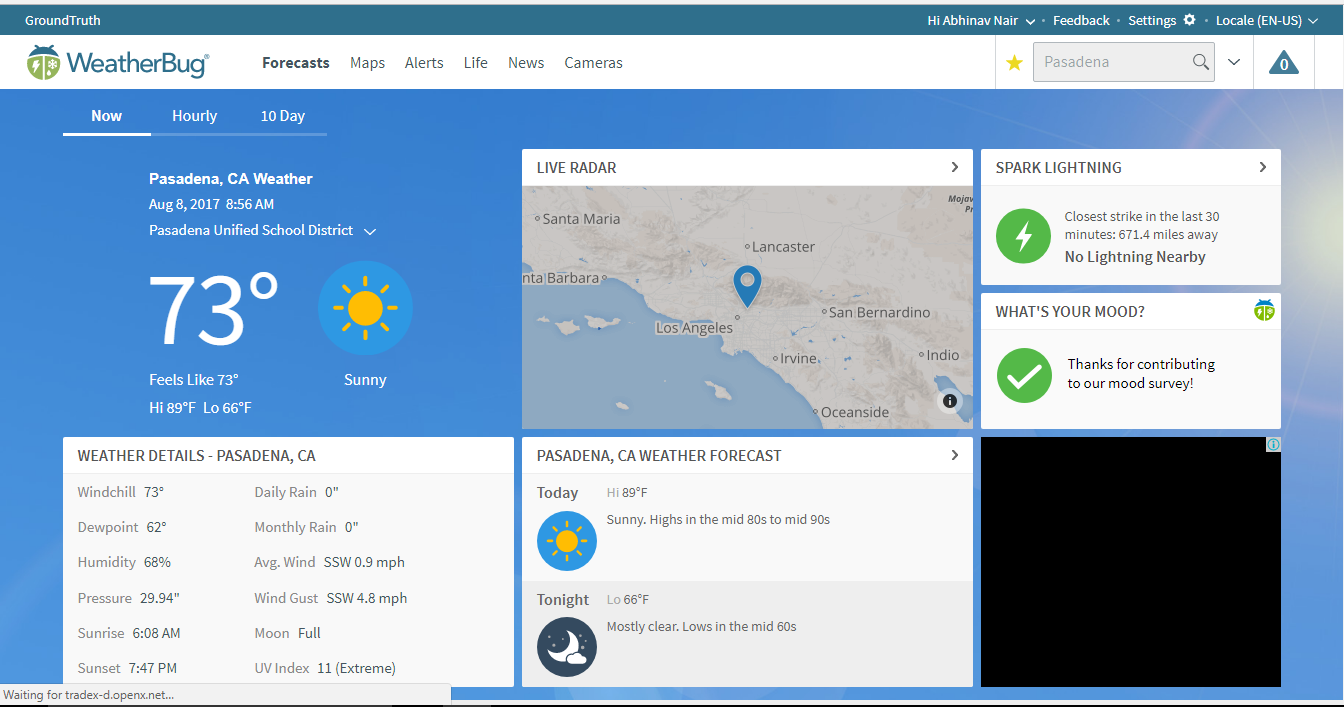Click the ad info icon
The image size is (1344, 707).
click(1273, 444)
